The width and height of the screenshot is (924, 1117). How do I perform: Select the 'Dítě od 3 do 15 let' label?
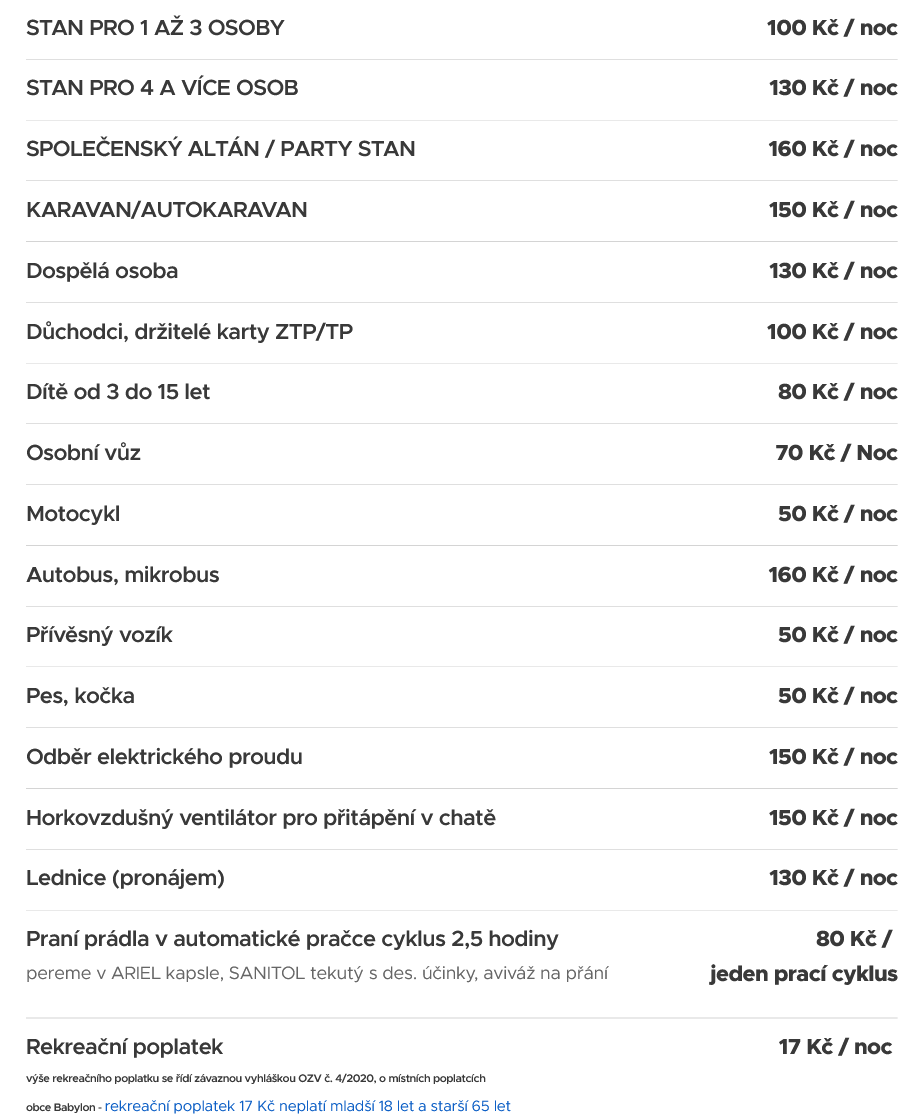(x=118, y=392)
